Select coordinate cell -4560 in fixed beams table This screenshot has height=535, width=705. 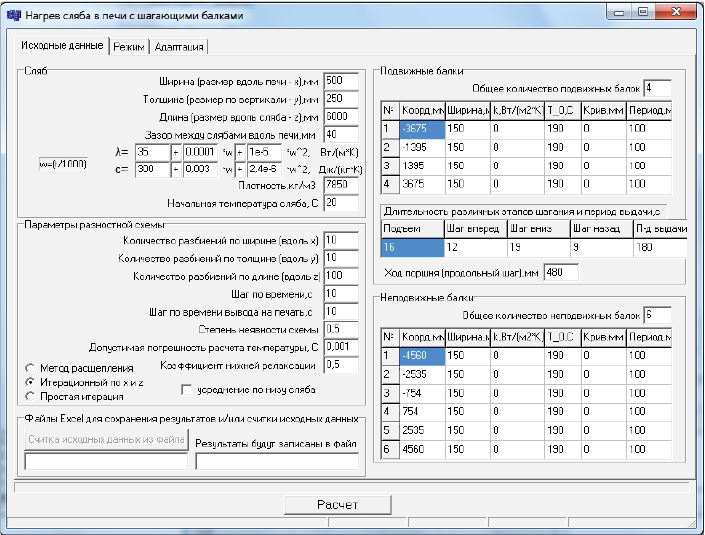(421, 355)
